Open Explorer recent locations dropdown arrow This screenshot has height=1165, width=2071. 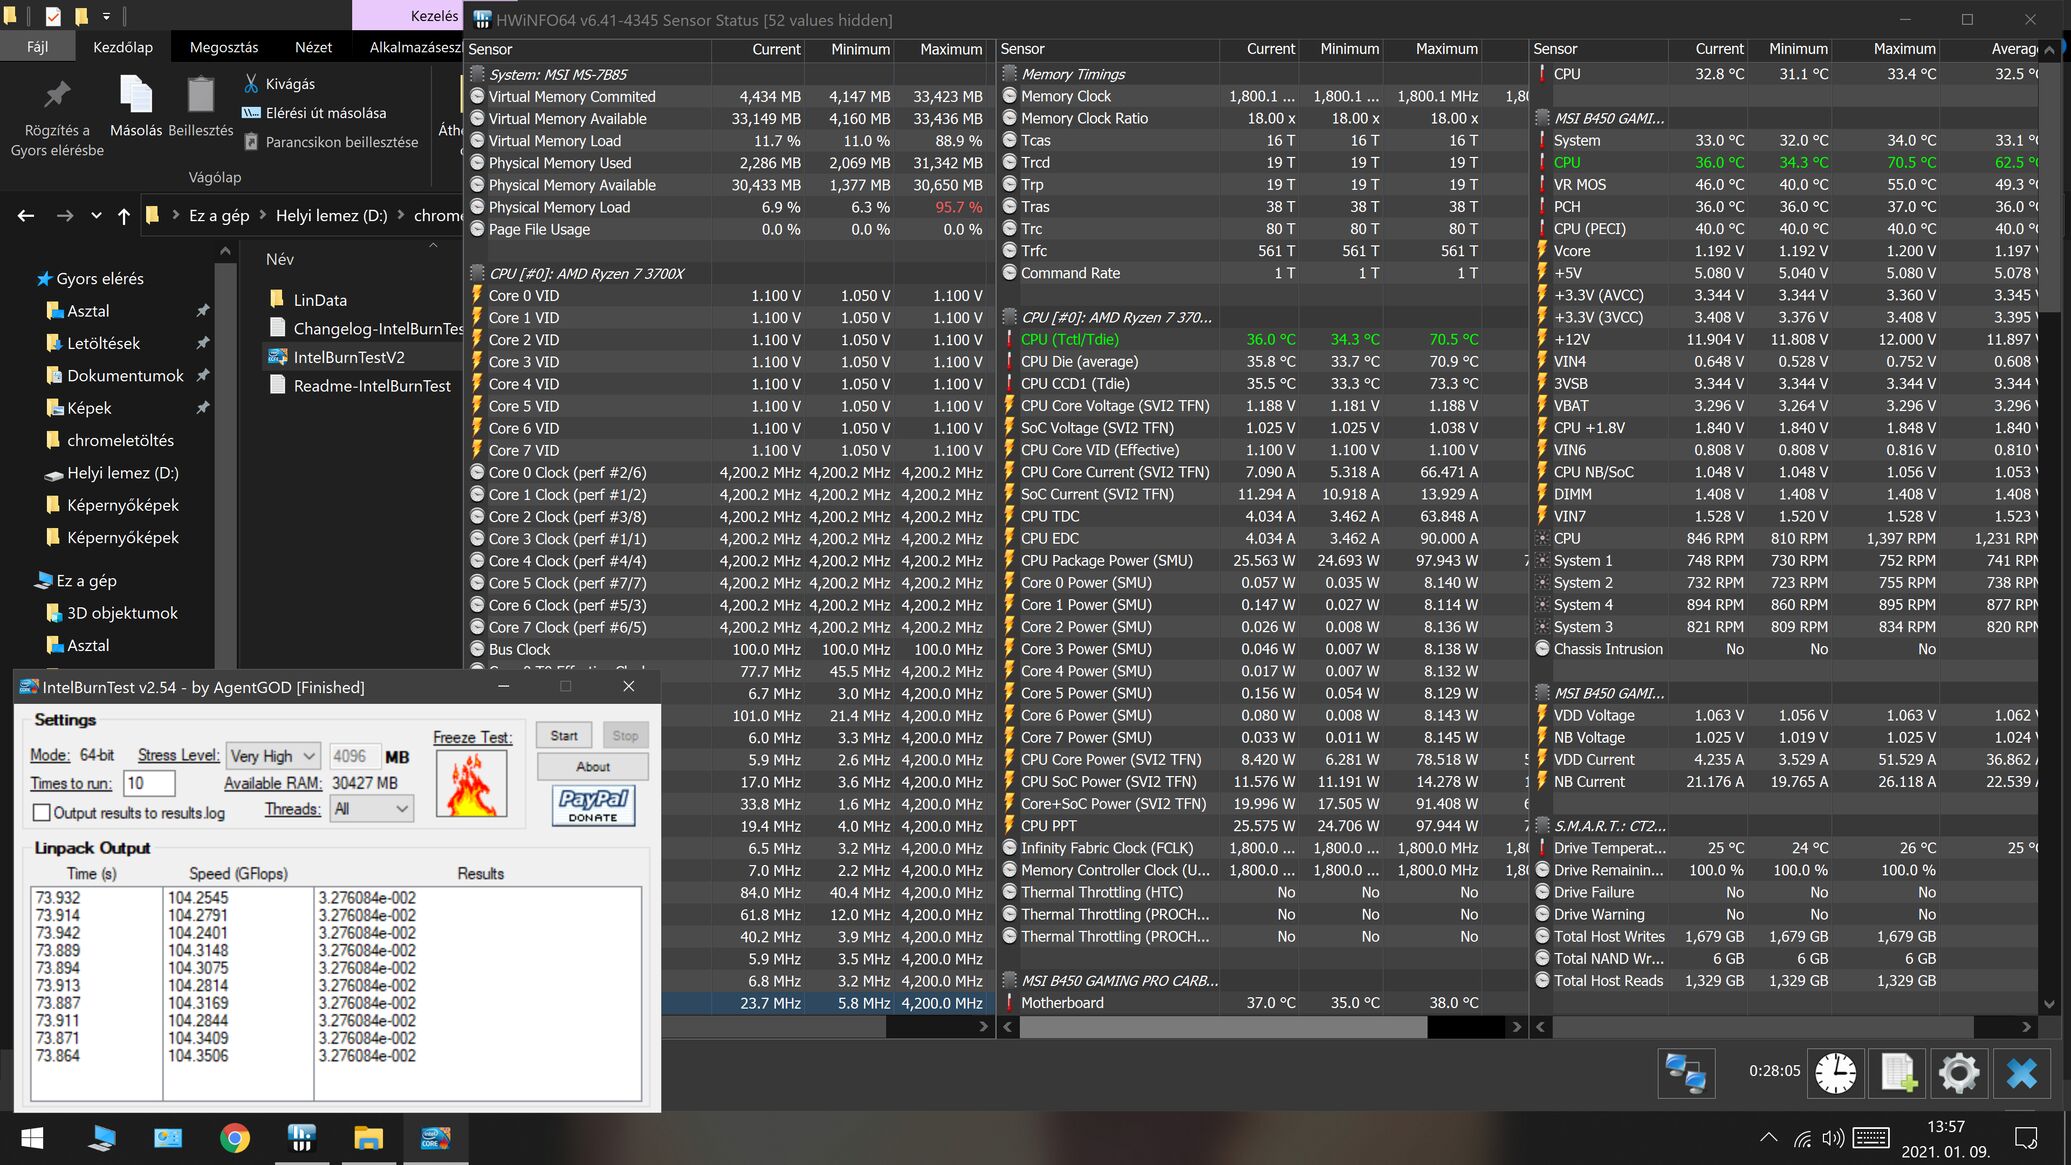tap(96, 215)
